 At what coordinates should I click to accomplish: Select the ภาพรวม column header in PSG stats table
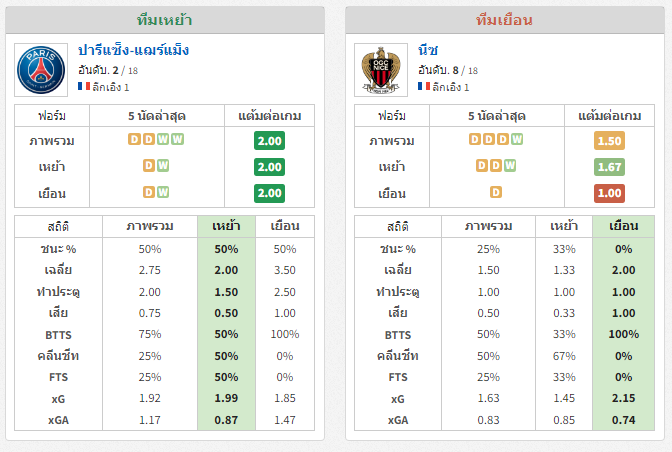click(x=150, y=226)
